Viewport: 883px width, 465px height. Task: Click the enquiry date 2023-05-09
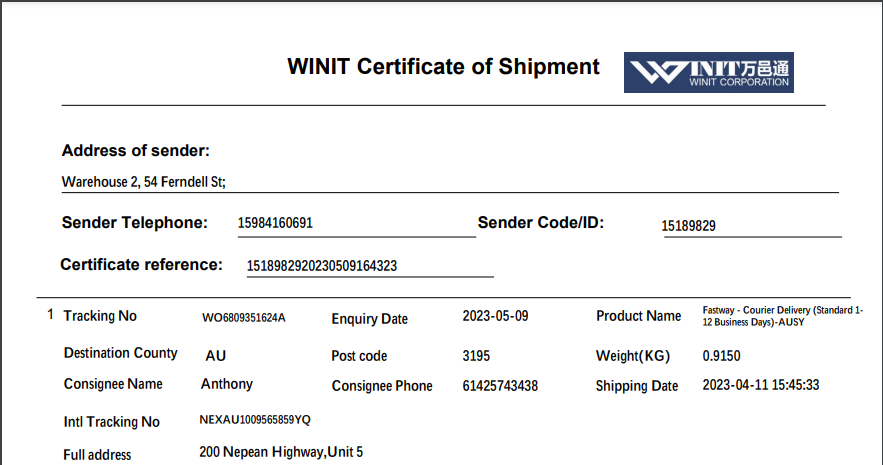pyautogui.click(x=495, y=316)
